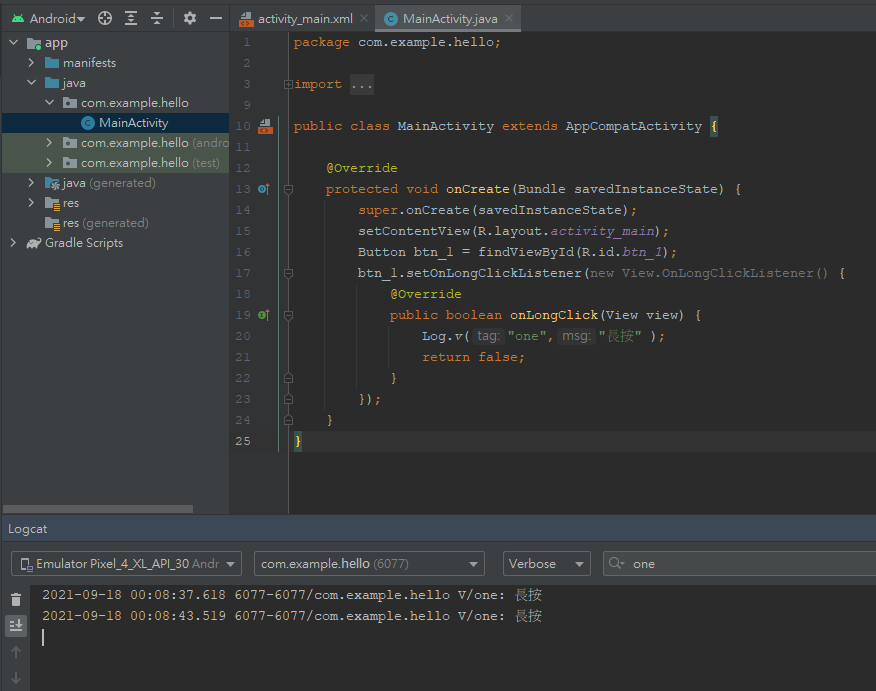Select MainActivity in the project tree
The height and width of the screenshot is (691, 876).
coord(133,123)
